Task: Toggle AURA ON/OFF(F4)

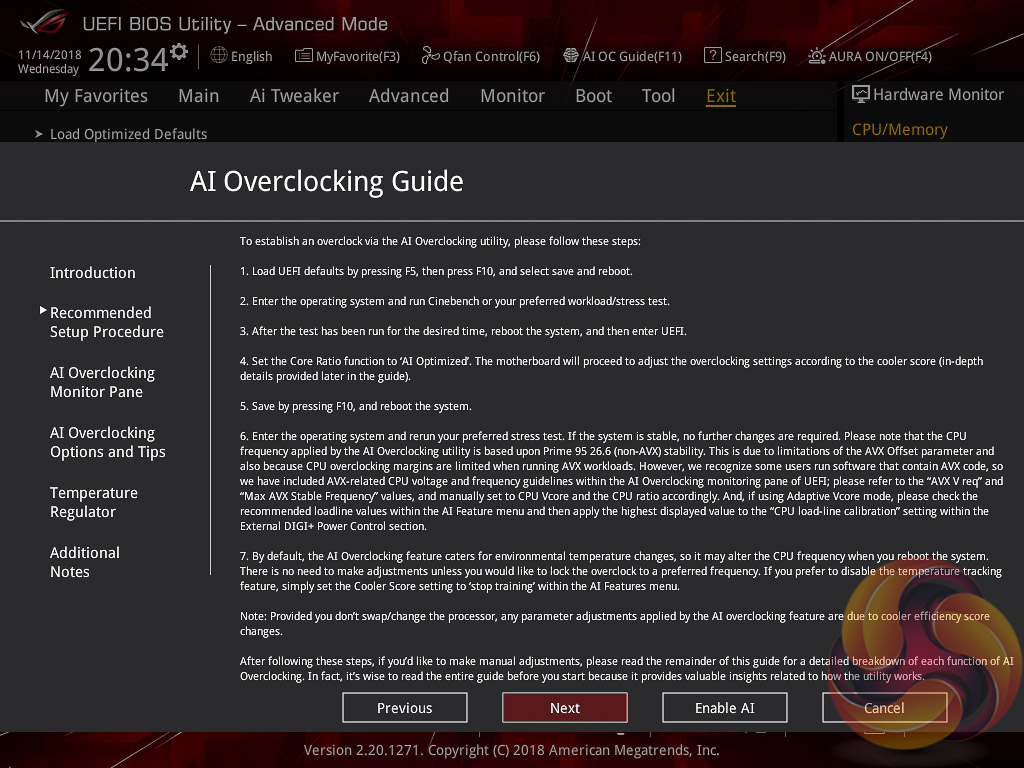Action: pyautogui.click(x=880, y=56)
